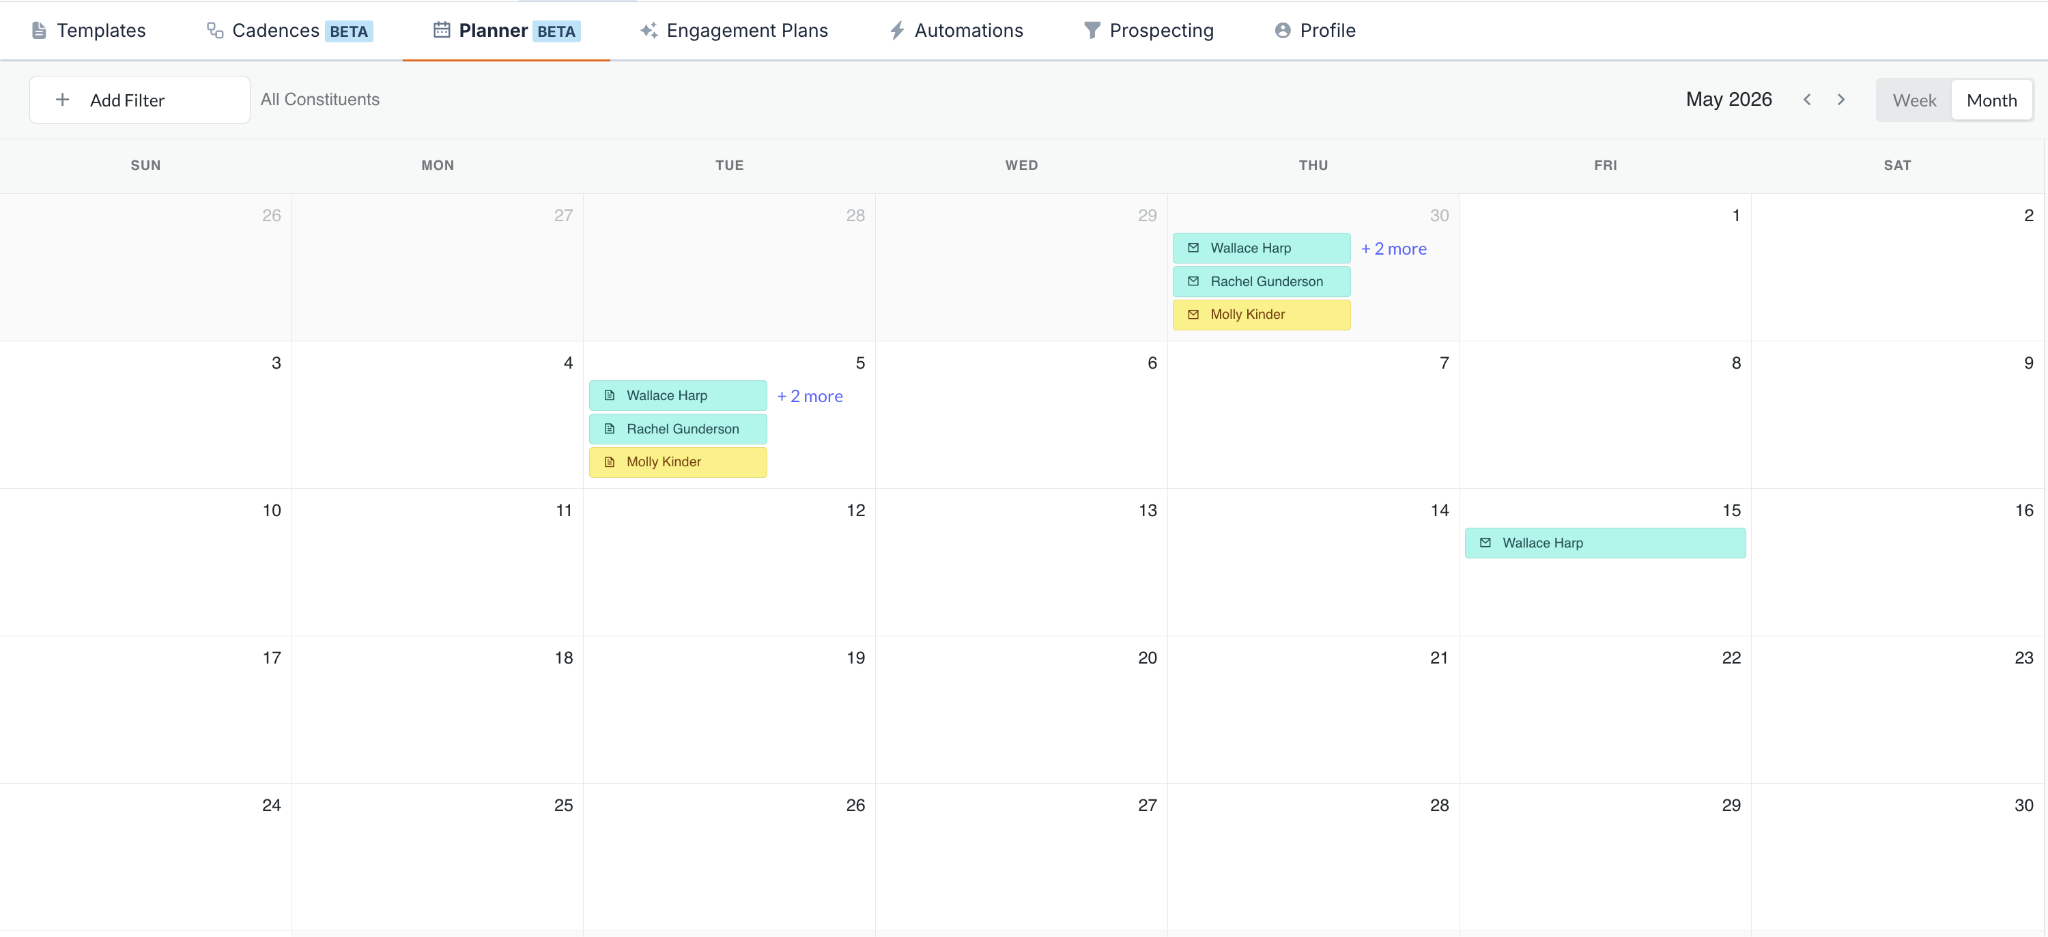Click document icon on Wallace Harp May 5
Viewport: 2048px width, 937px height.
[x=609, y=396]
